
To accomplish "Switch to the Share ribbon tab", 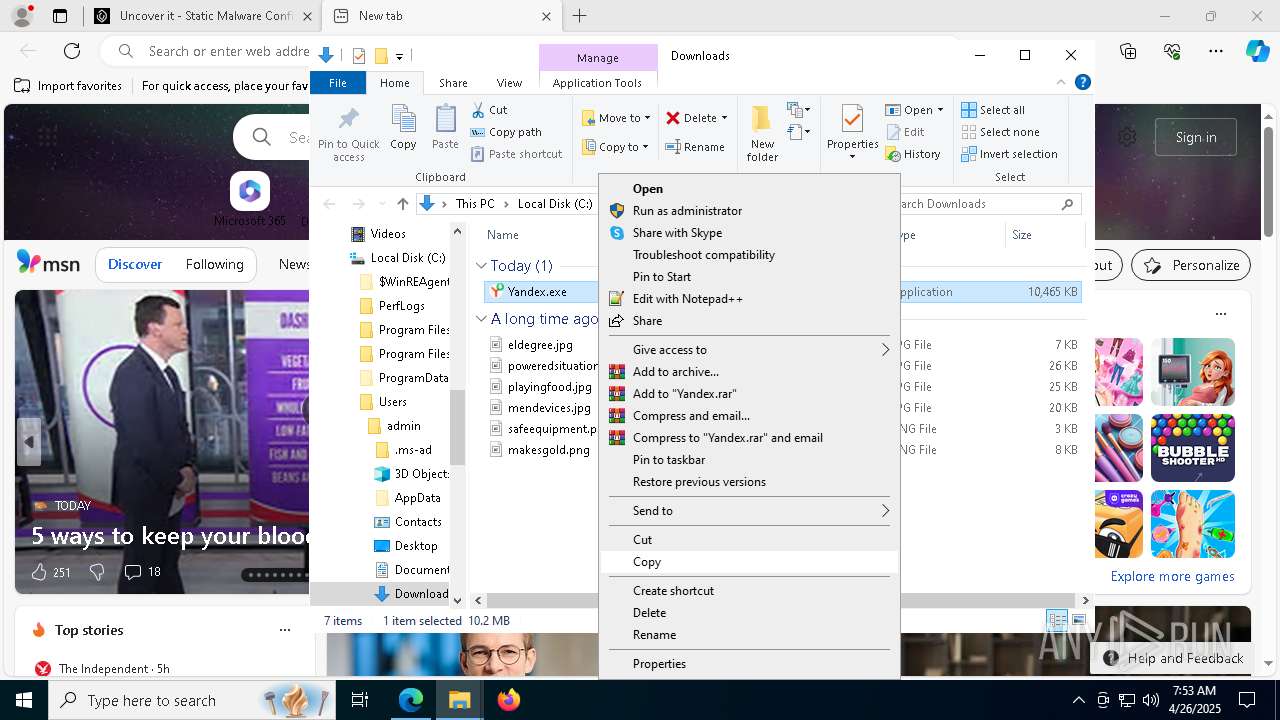I will (x=453, y=83).
